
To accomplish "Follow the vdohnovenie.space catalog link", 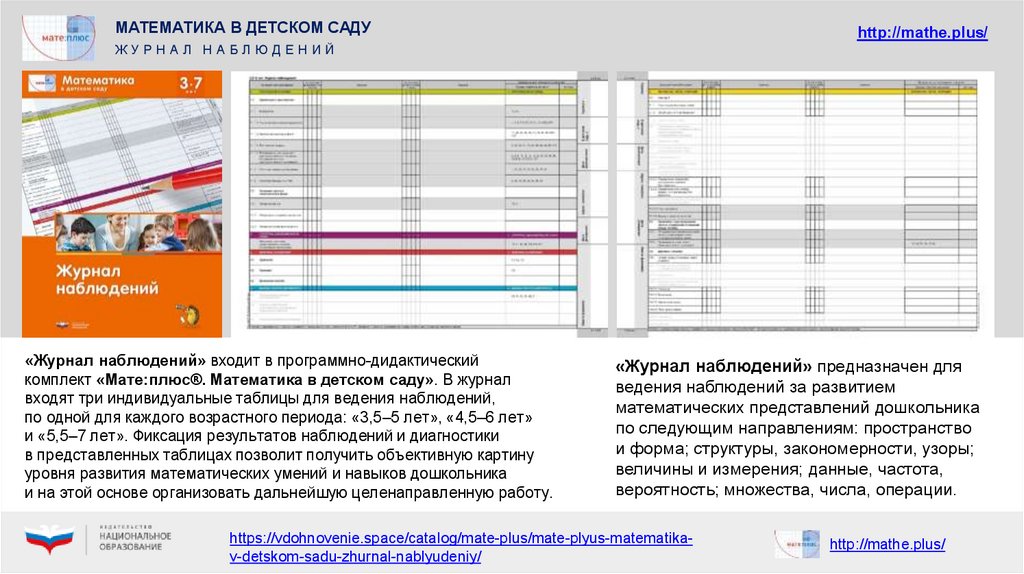I will pos(460,547).
